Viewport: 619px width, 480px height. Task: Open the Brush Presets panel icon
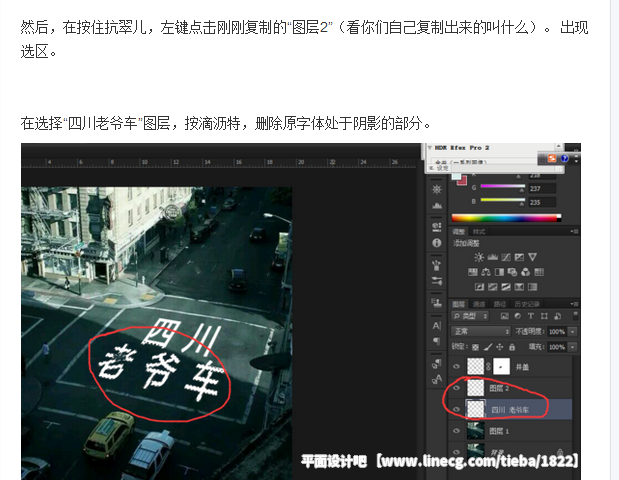click(x=437, y=265)
